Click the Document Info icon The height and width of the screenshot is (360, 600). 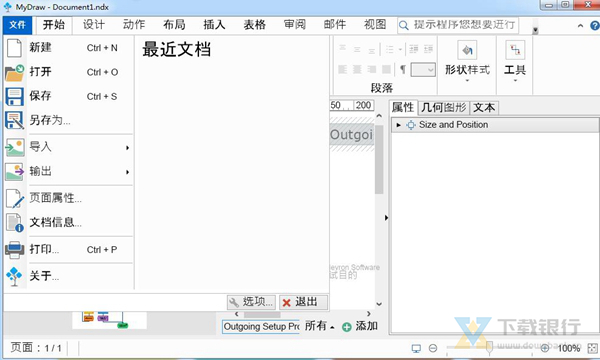click(x=15, y=223)
